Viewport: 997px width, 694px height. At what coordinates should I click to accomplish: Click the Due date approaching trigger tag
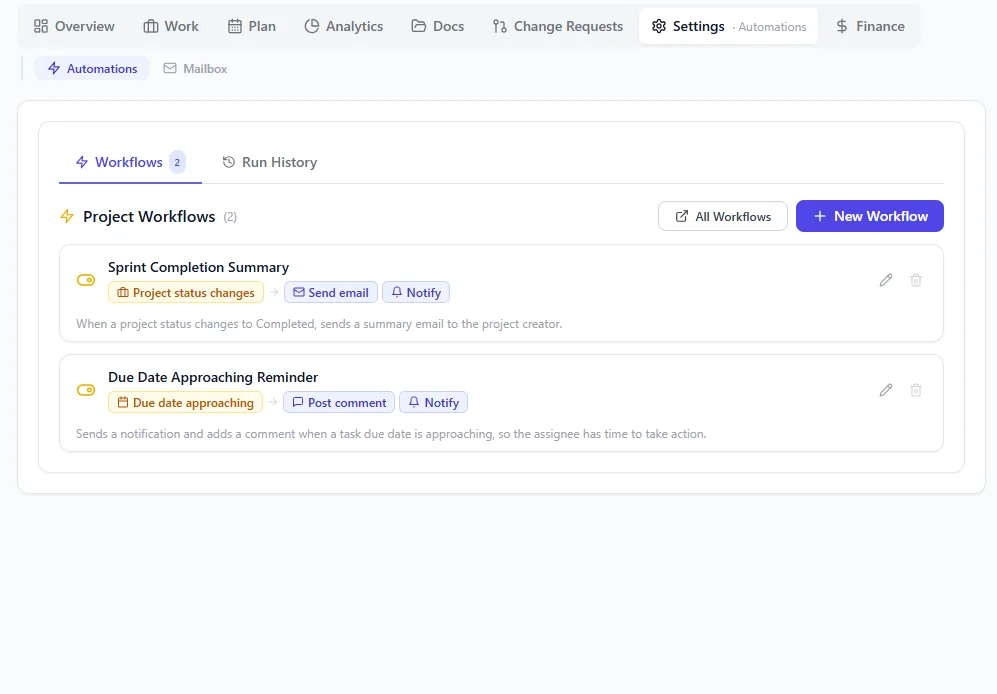coord(185,403)
